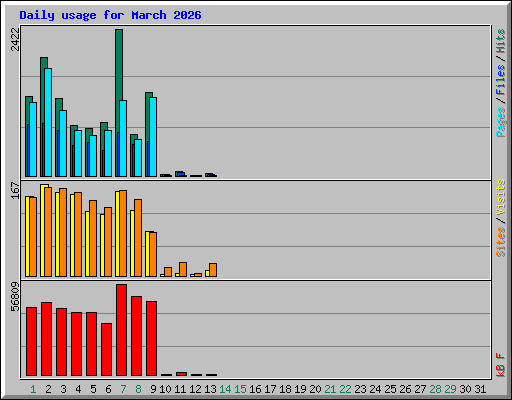This screenshot has height=400, width=512.
Task: Click the red KB bar for day 1
Action: (x=31, y=342)
